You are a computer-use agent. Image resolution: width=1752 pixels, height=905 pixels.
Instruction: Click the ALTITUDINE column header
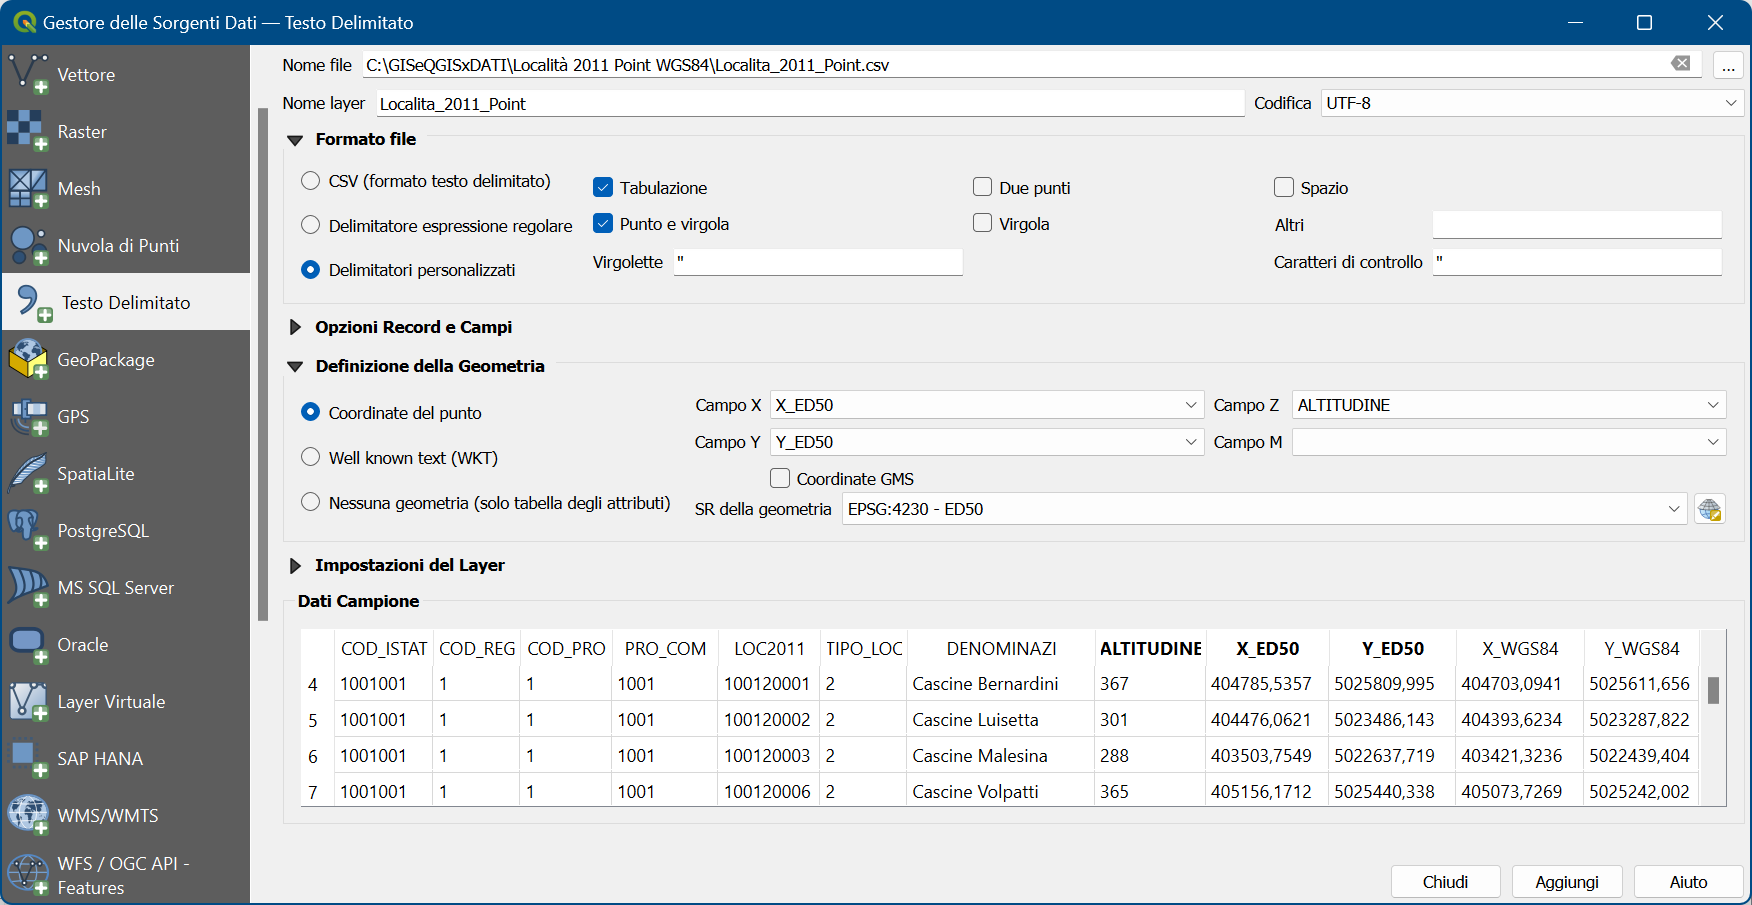coord(1150,649)
